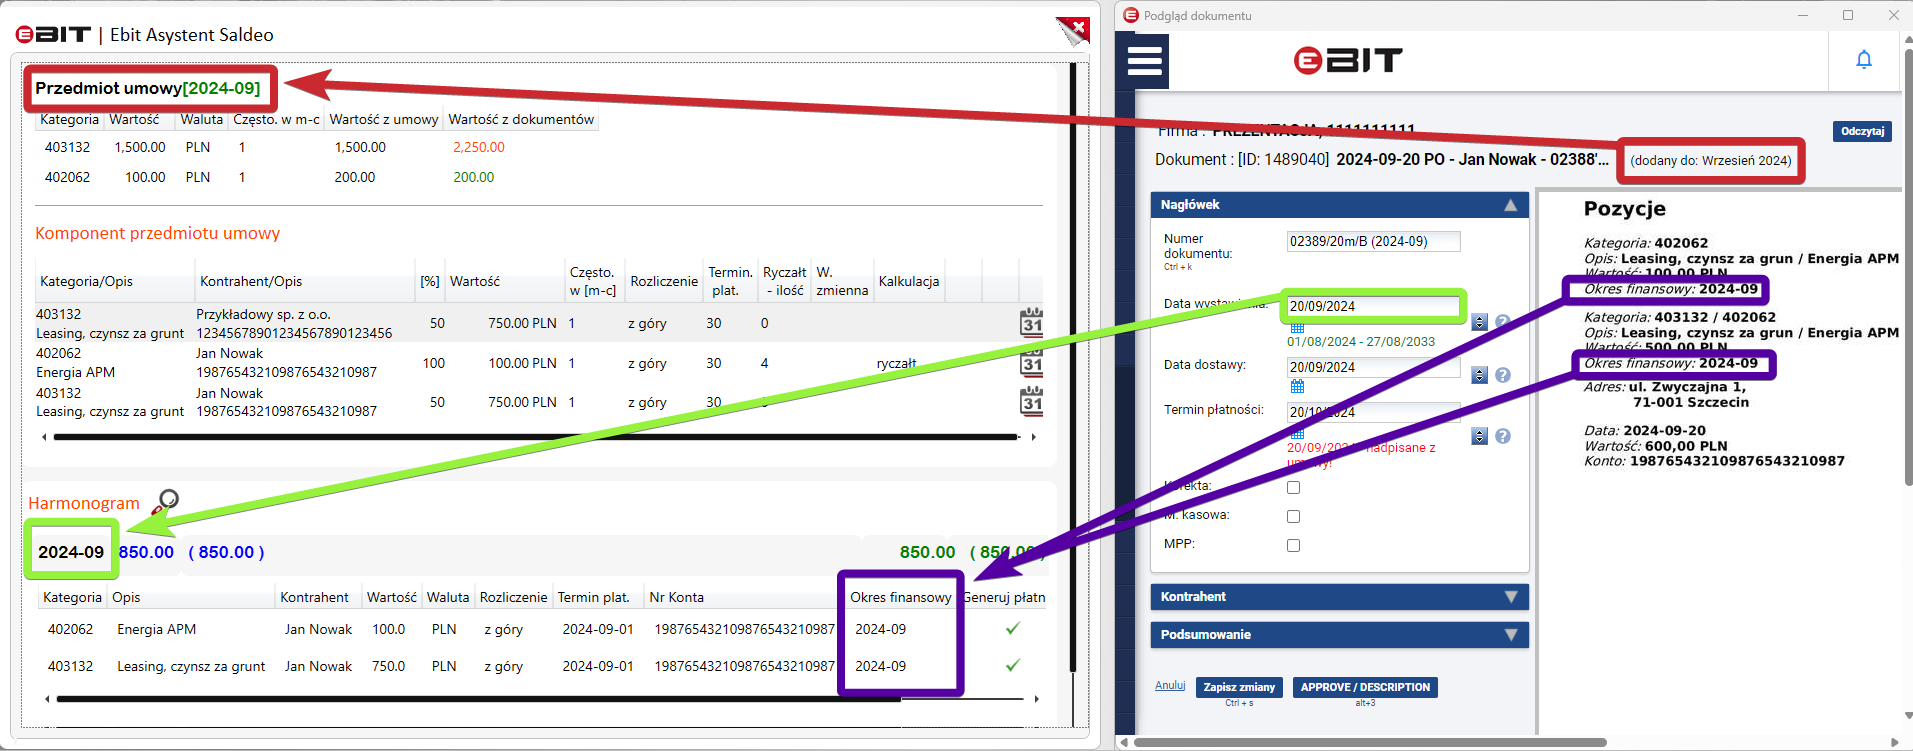Open the calendar icon in the Przykładowy sp. z o.o. row
This screenshot has width=1913, height=751.
pos(1031,322)
